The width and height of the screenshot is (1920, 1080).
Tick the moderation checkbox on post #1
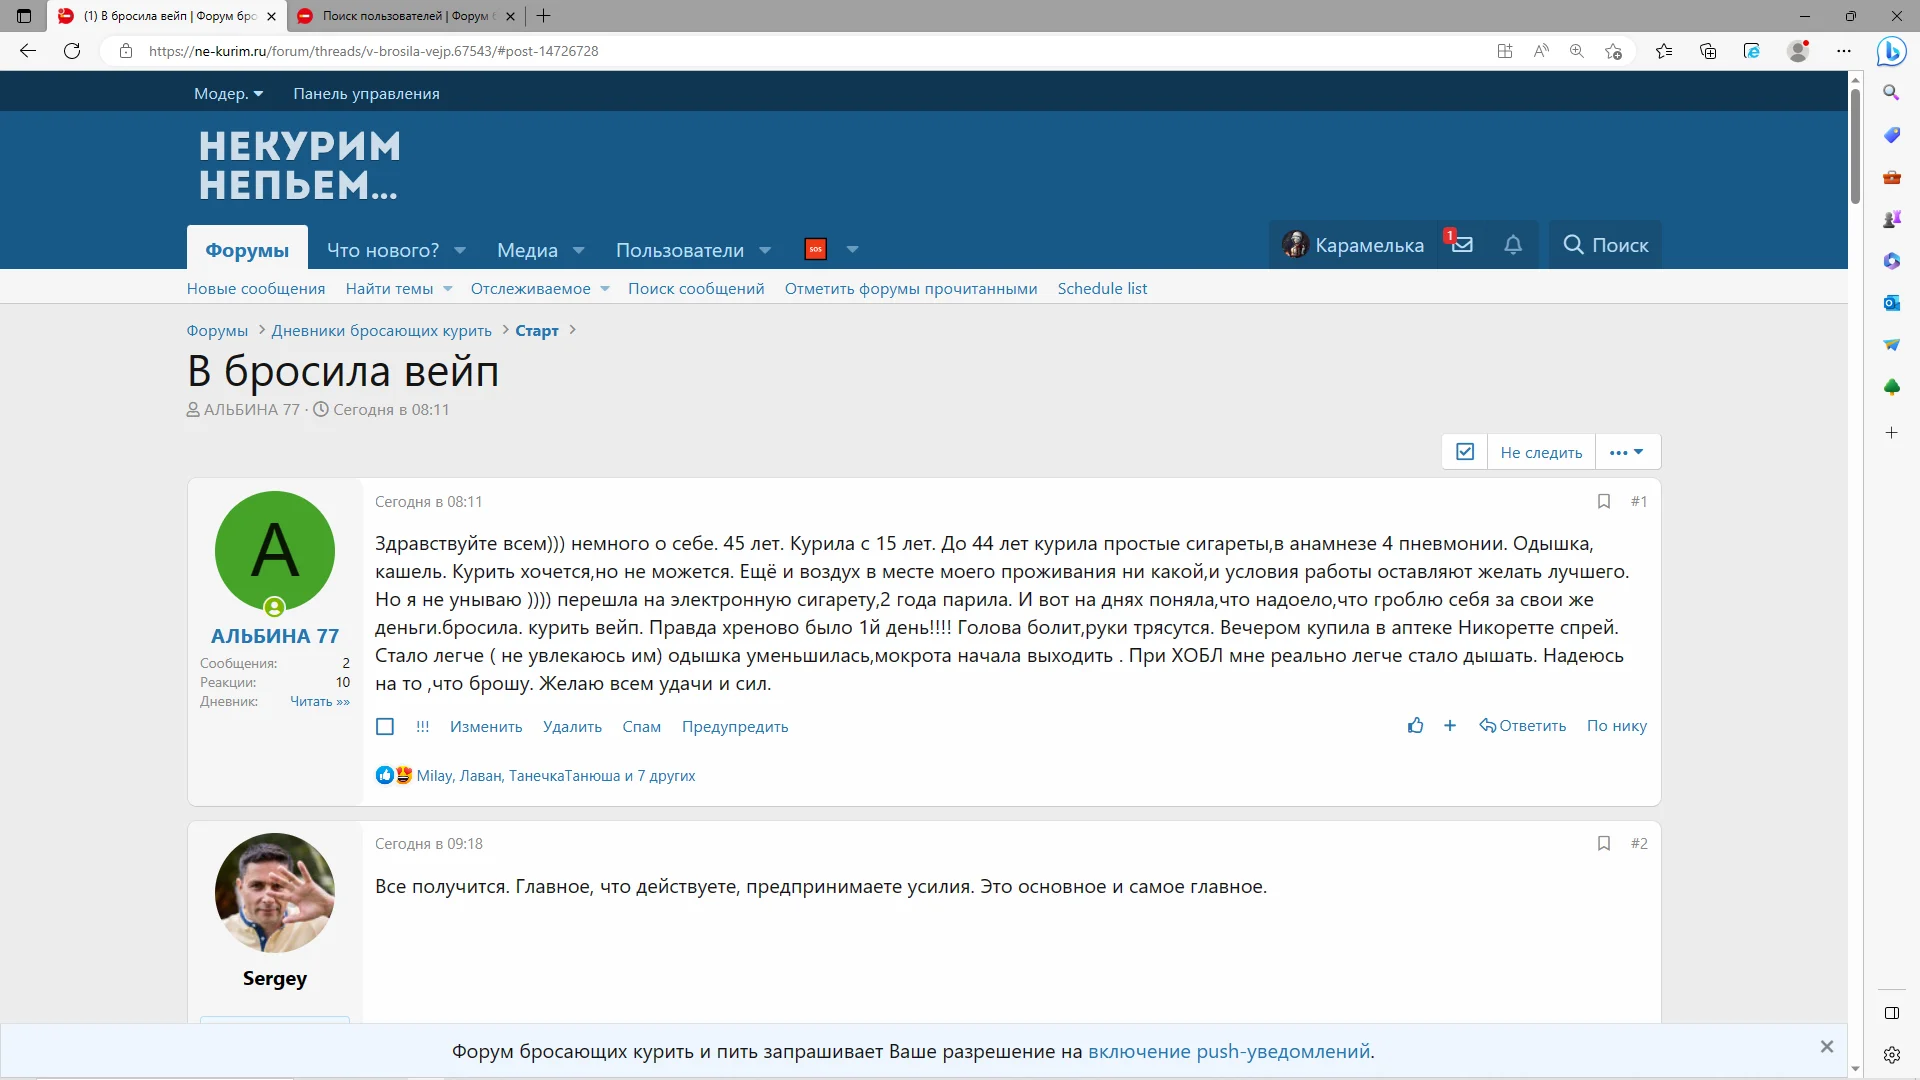coord(385,727)
